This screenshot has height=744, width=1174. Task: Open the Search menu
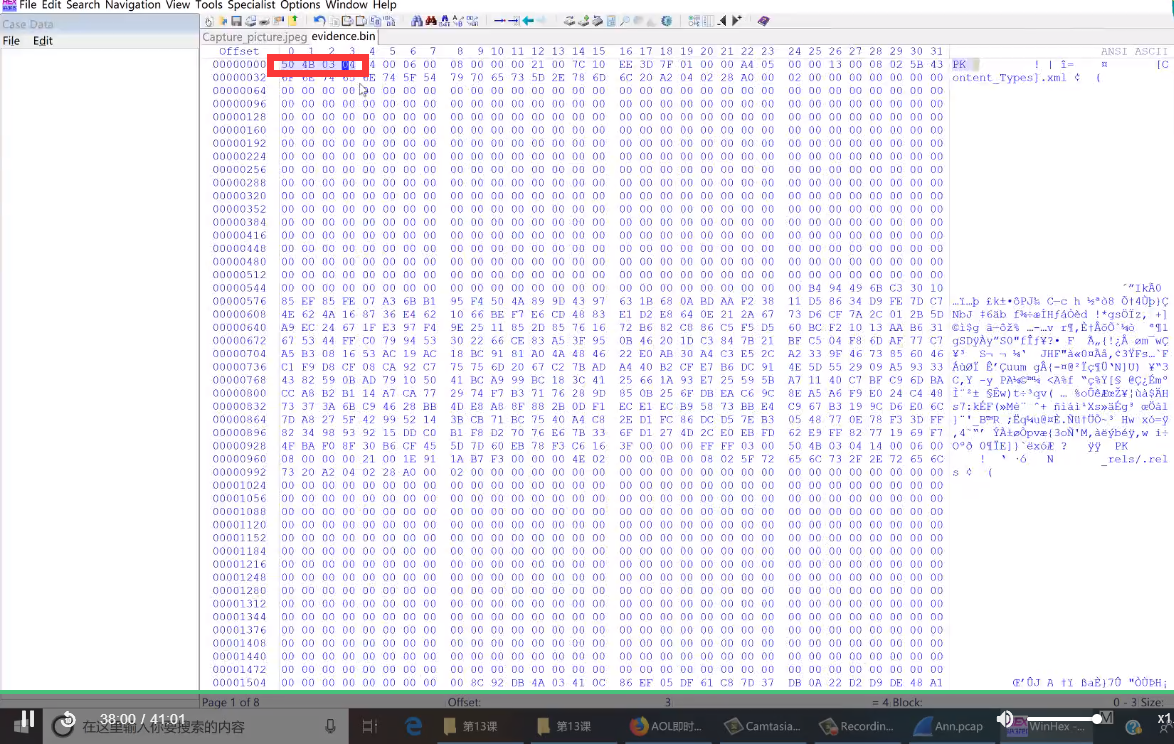coord(82,5)
